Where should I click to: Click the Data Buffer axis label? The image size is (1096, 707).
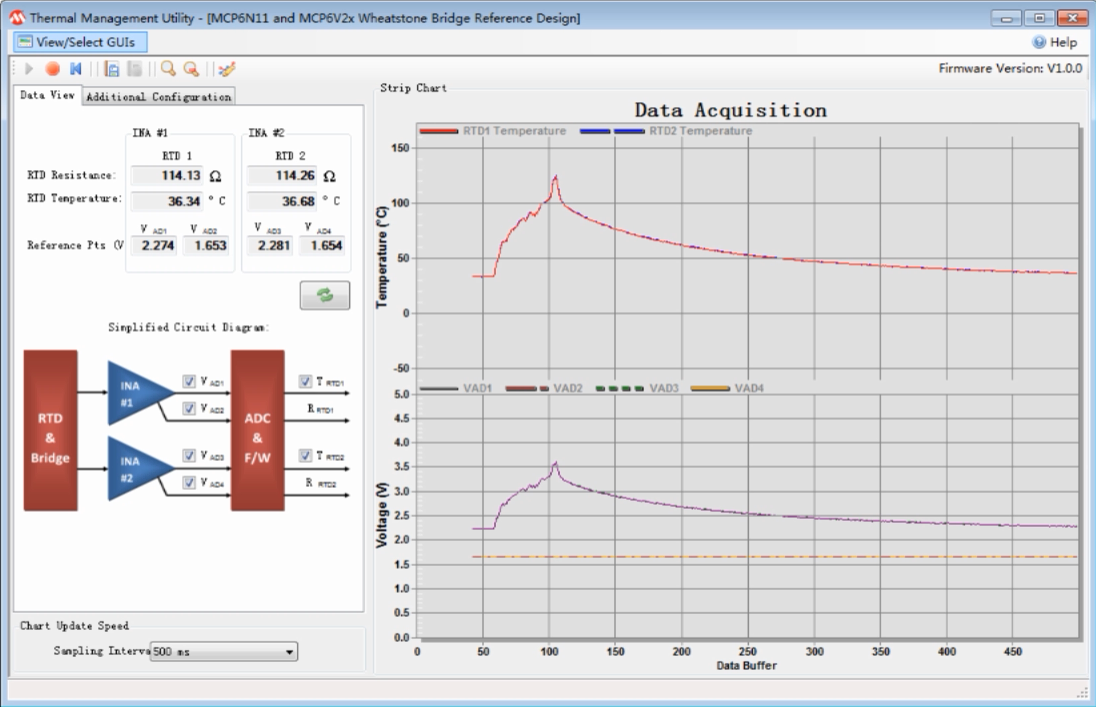click(x=747, y=666)
